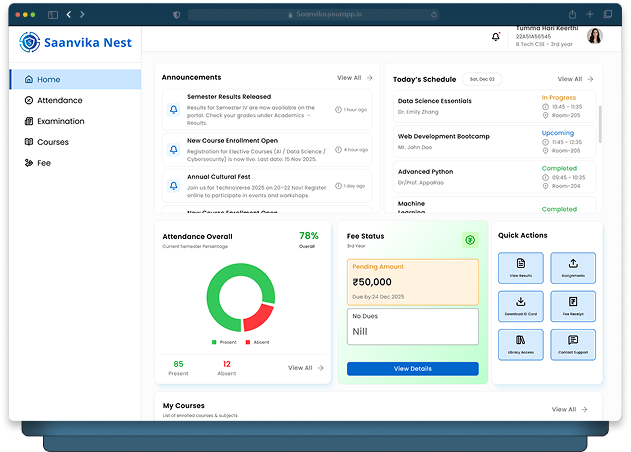Select the Sat, Dec 02 date chip
Image resolution: width=631 pixels, height=452 pixels.
pyautogui.click(x=482, y=79)
